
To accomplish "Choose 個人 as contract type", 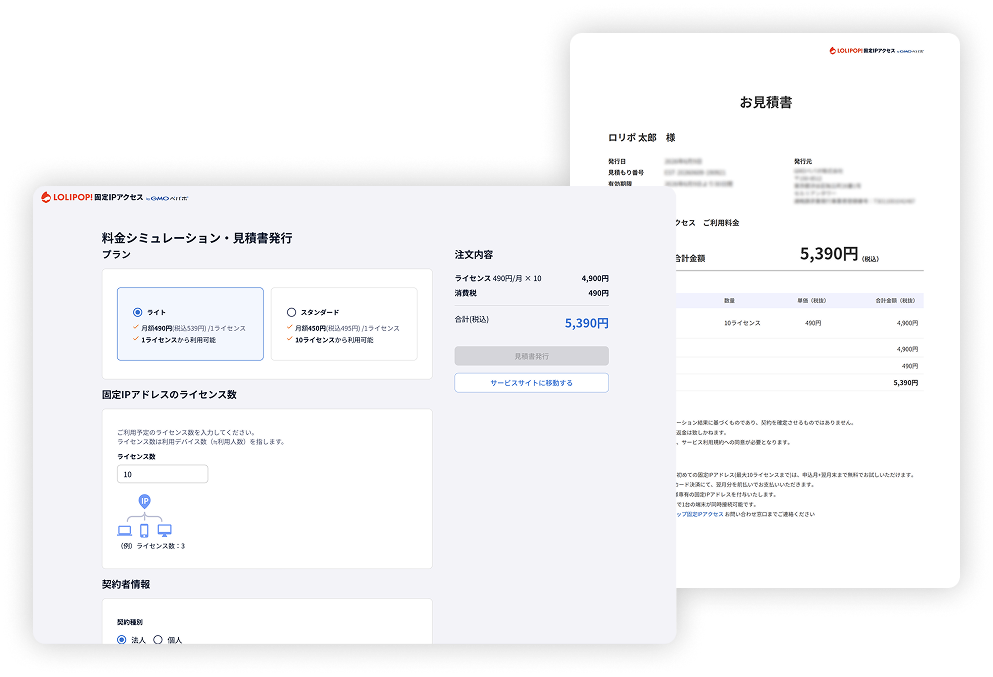I will tap(158, 640).
